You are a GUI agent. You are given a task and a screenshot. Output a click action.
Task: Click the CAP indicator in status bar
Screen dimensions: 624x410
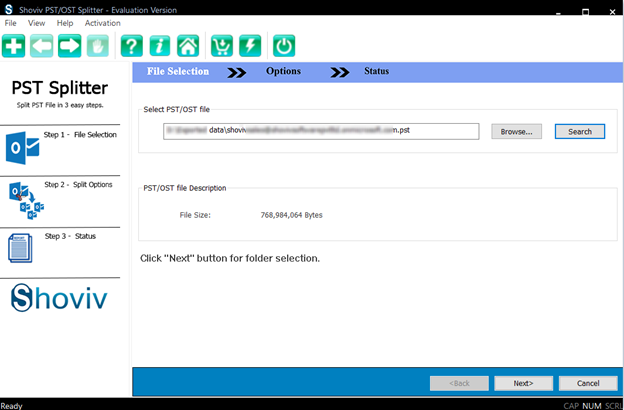pyautogui.click(x=571, y=406)
